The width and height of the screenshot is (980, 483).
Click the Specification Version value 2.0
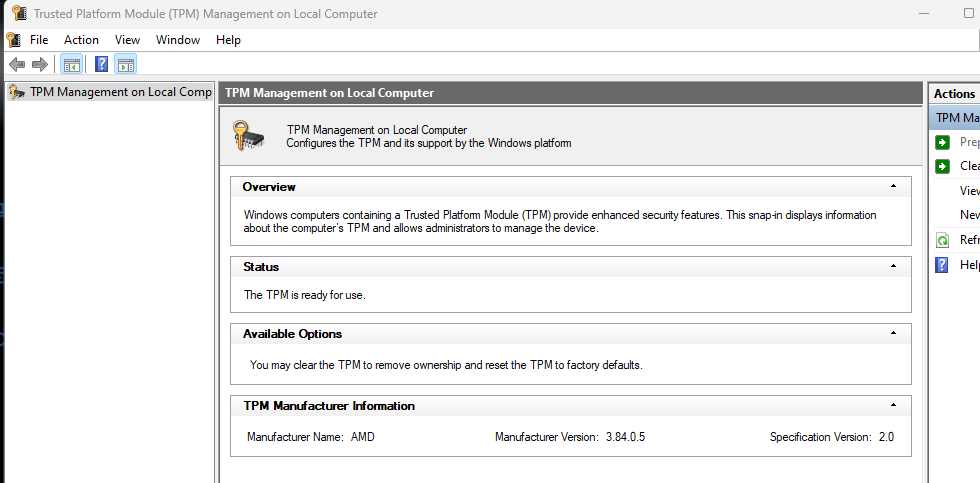click(x=886, y=437)
